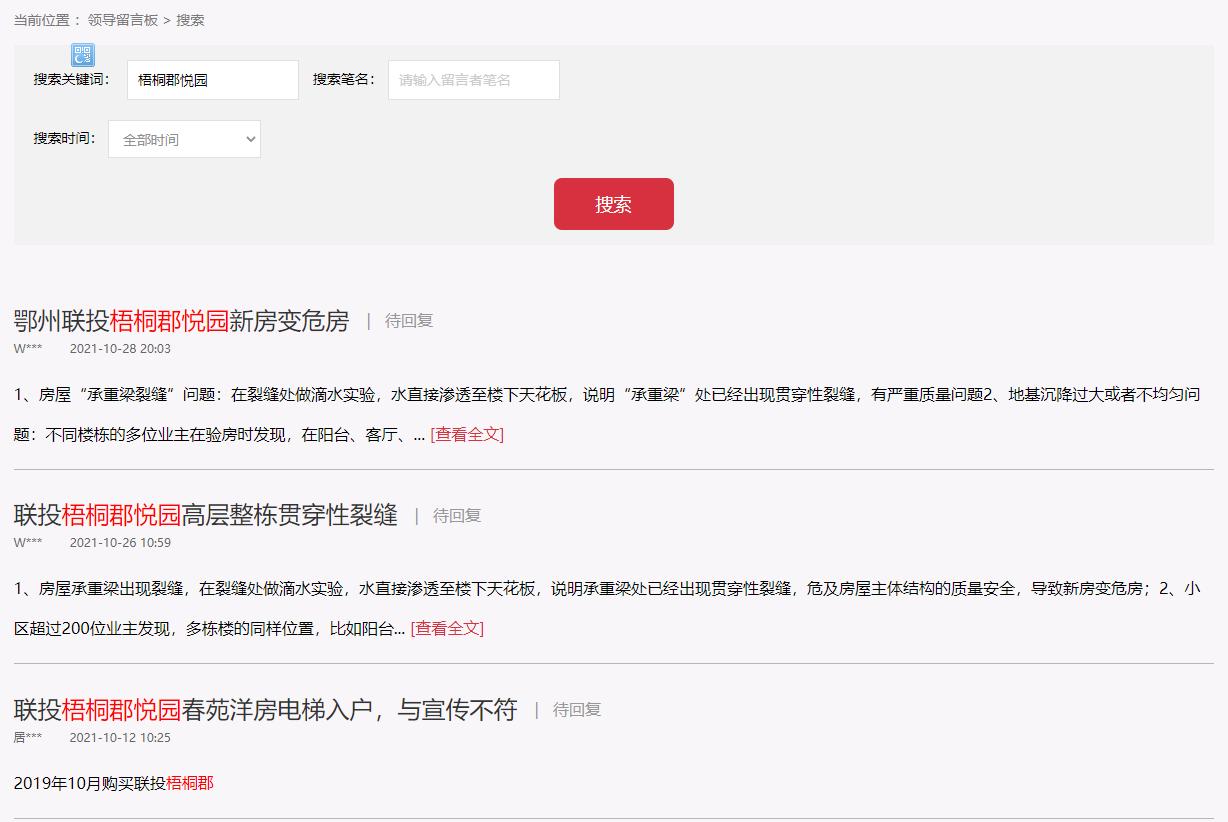Screen dimensions: 1228x822
Task: Select the keyword text 梧桐郡悦园 in search box
Action: point(177,80)
